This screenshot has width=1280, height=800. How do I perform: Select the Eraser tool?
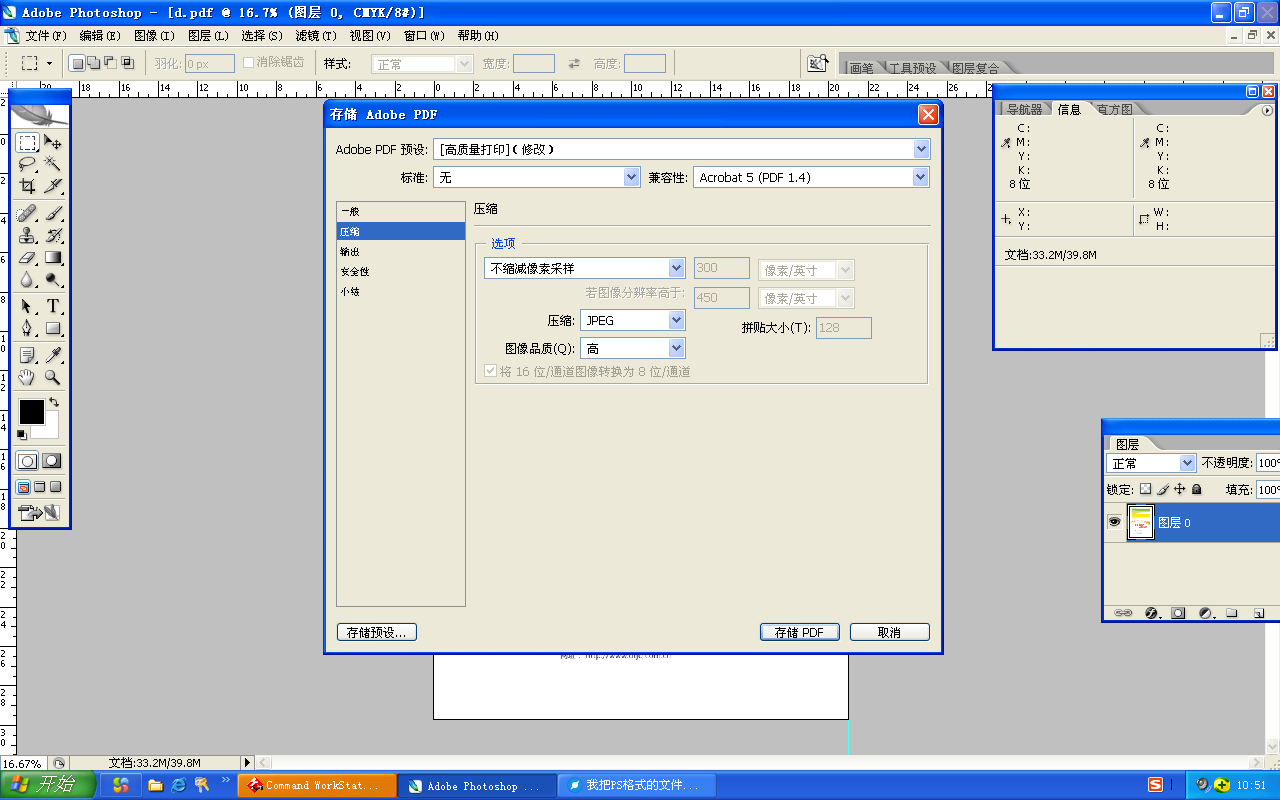28,258
